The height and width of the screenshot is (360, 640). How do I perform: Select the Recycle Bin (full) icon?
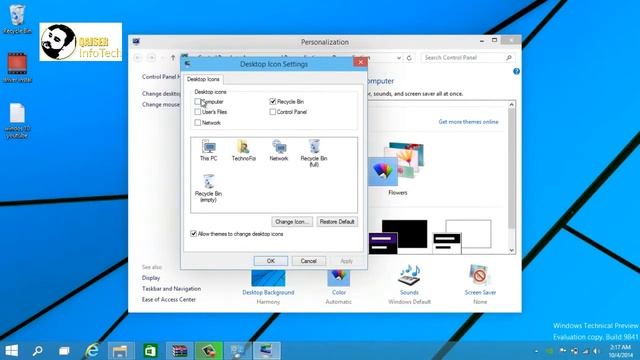click(313, 153)
